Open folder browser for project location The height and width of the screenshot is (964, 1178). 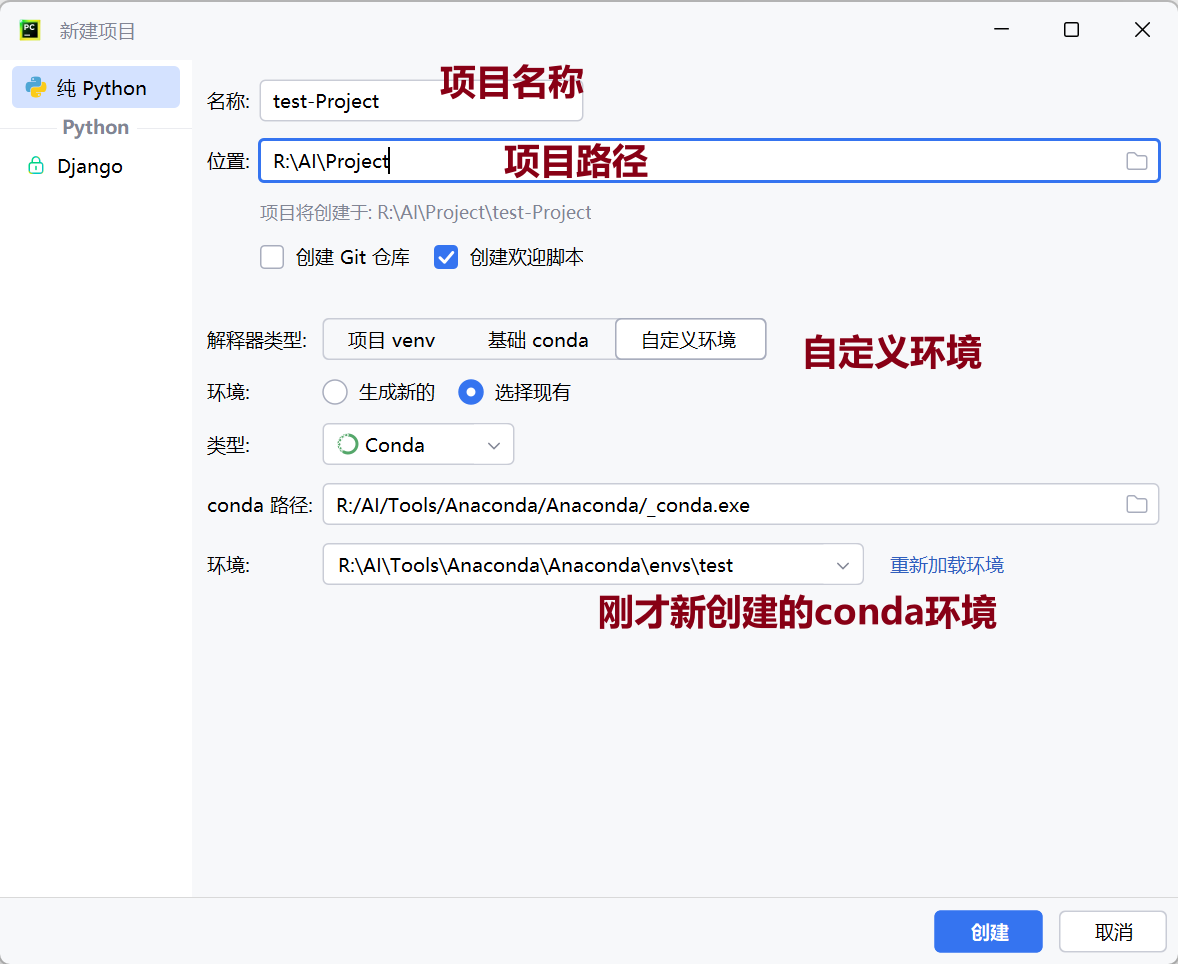tap(1136, 161)
